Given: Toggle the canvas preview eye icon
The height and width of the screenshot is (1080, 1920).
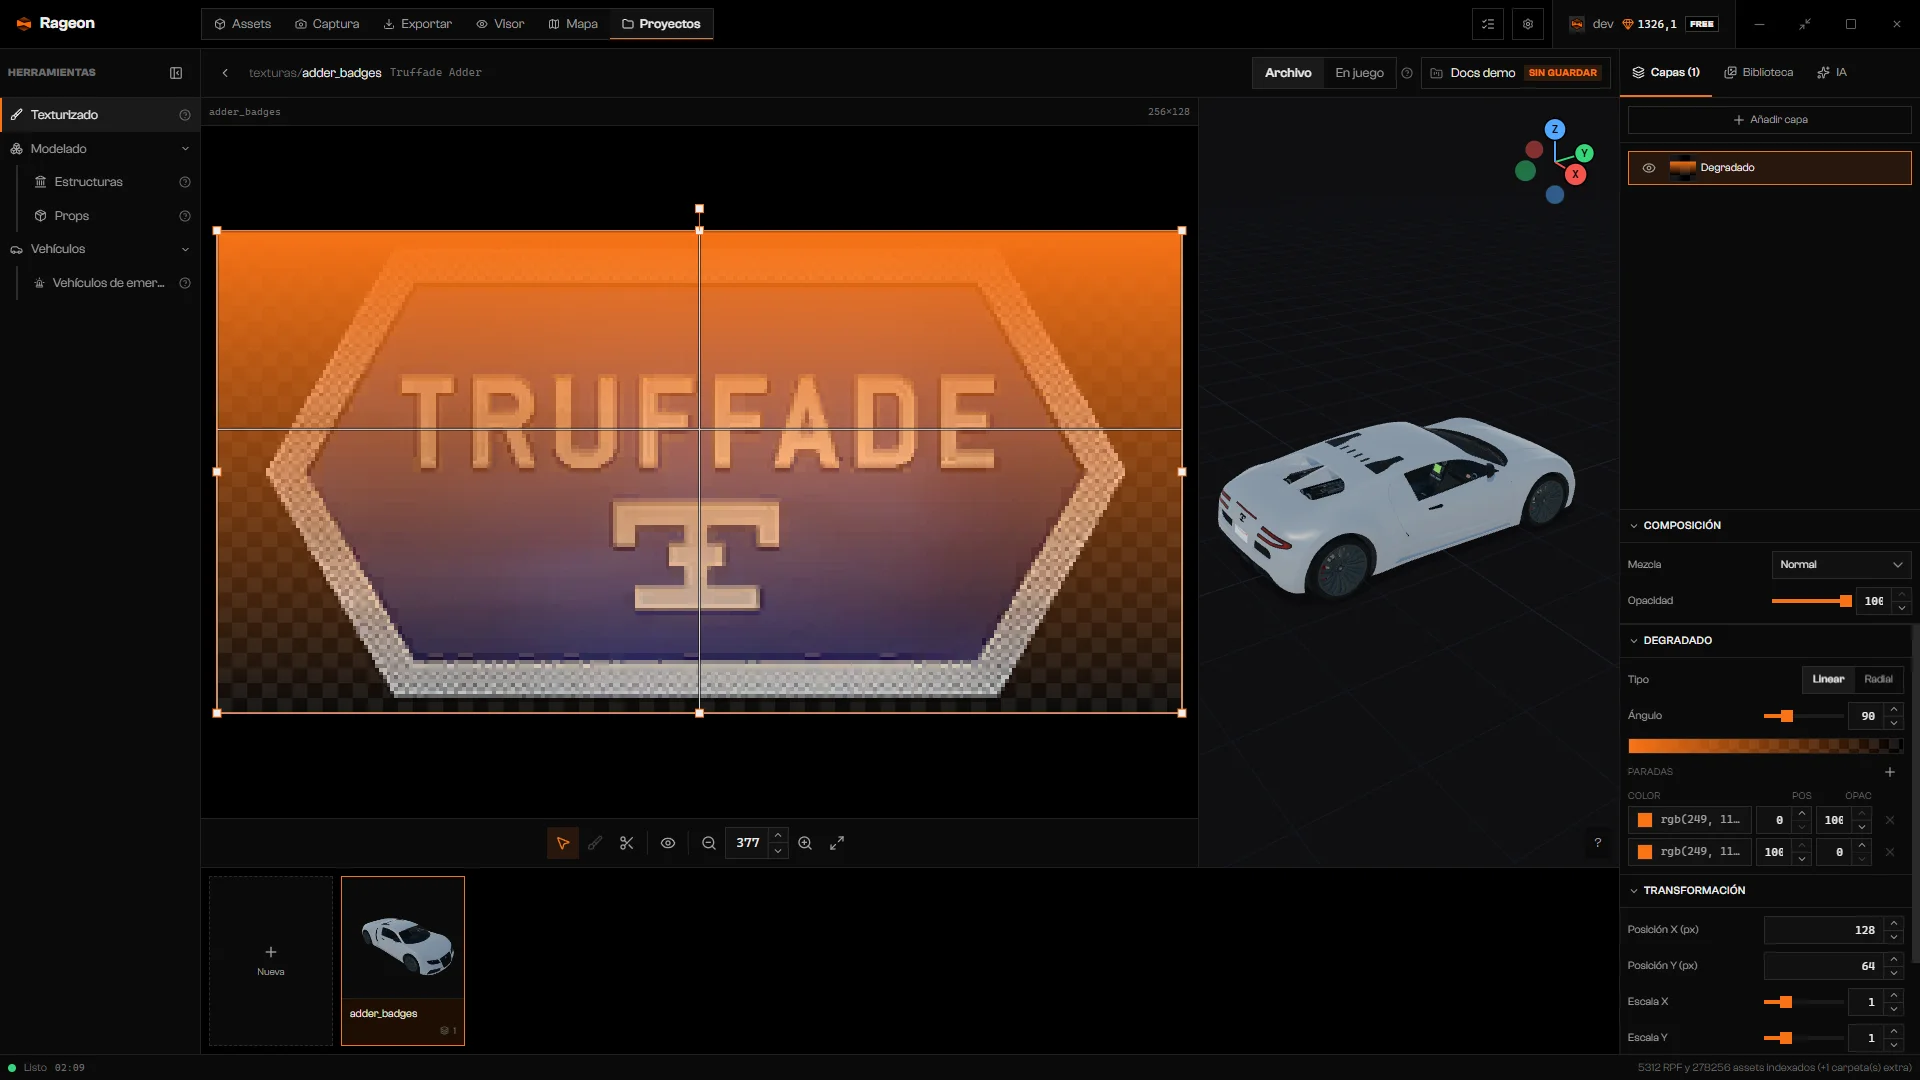Looking at the screenshot, I should point(668,843).
